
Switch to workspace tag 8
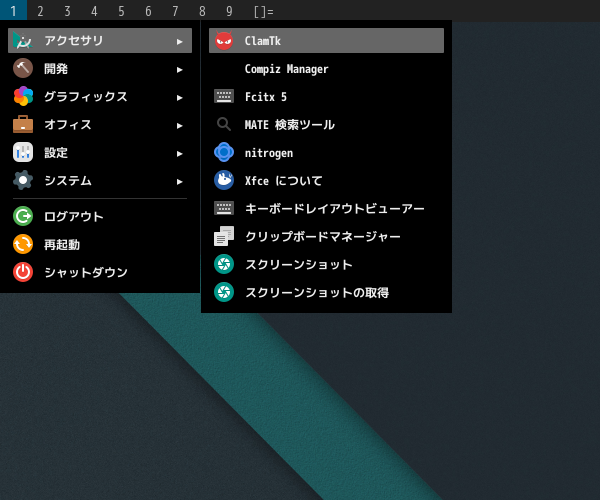coord(202,11)
